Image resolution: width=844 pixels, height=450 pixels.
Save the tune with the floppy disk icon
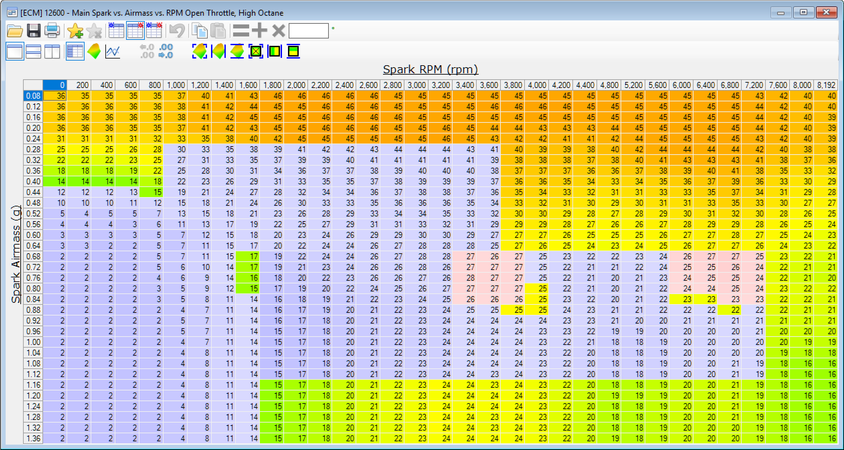(34, 31)
